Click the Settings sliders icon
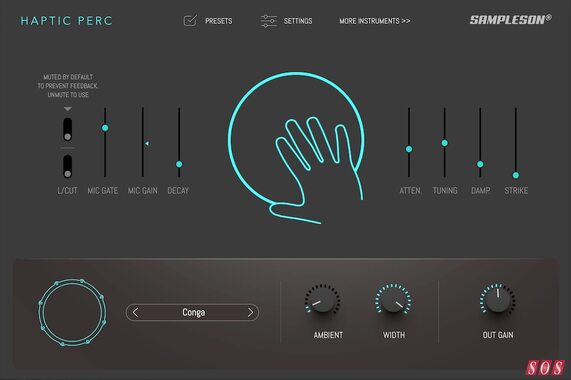 (x=269, y=21)
